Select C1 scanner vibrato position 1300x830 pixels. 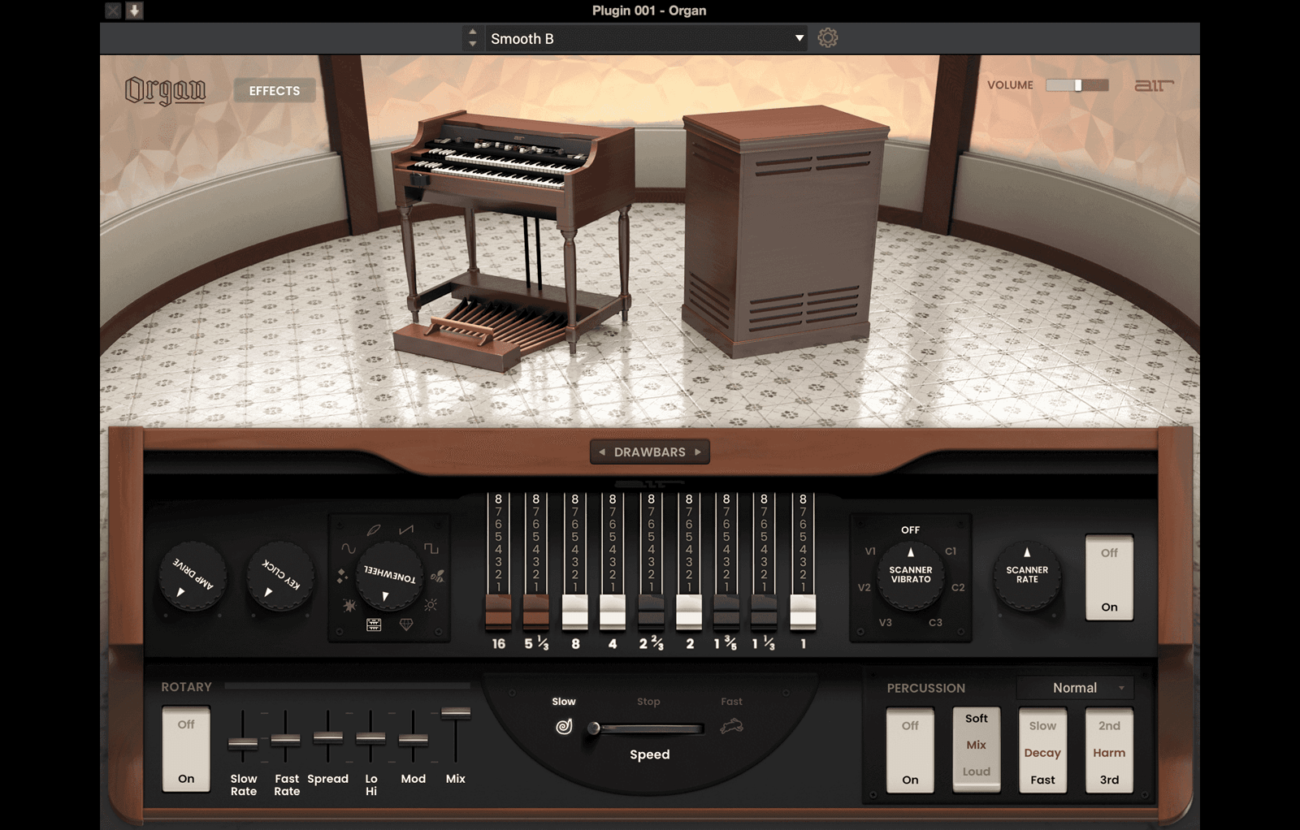[950, 551]
